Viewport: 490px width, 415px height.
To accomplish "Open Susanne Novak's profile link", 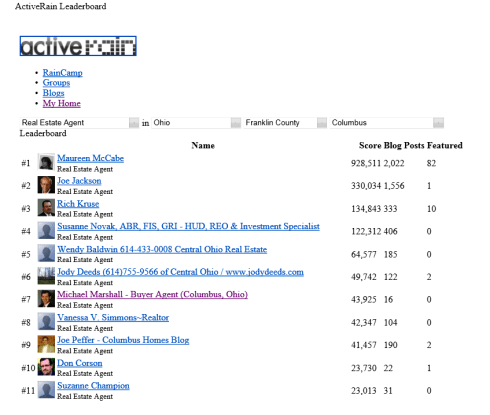I will 188,226.
